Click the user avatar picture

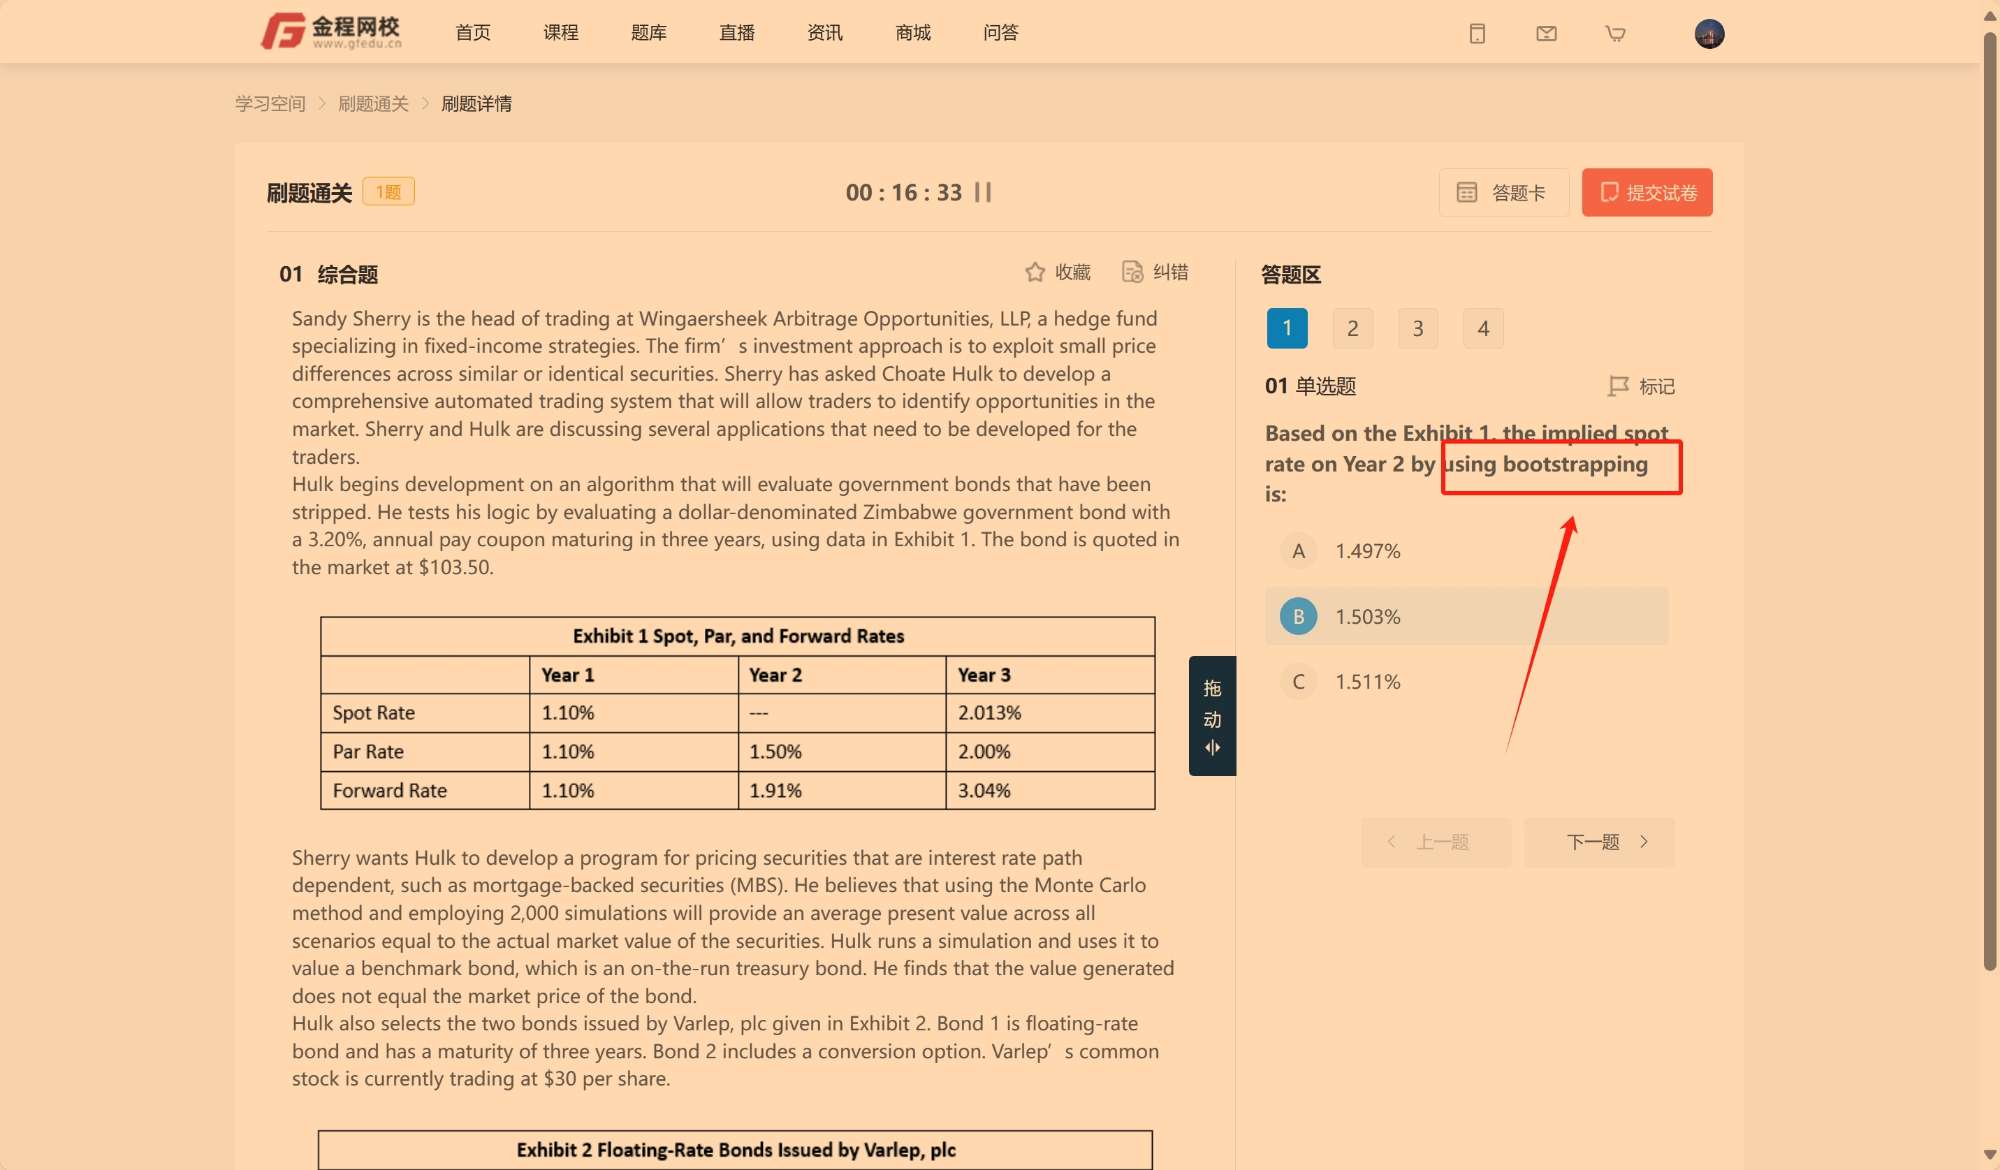(x=1709, y=34)
